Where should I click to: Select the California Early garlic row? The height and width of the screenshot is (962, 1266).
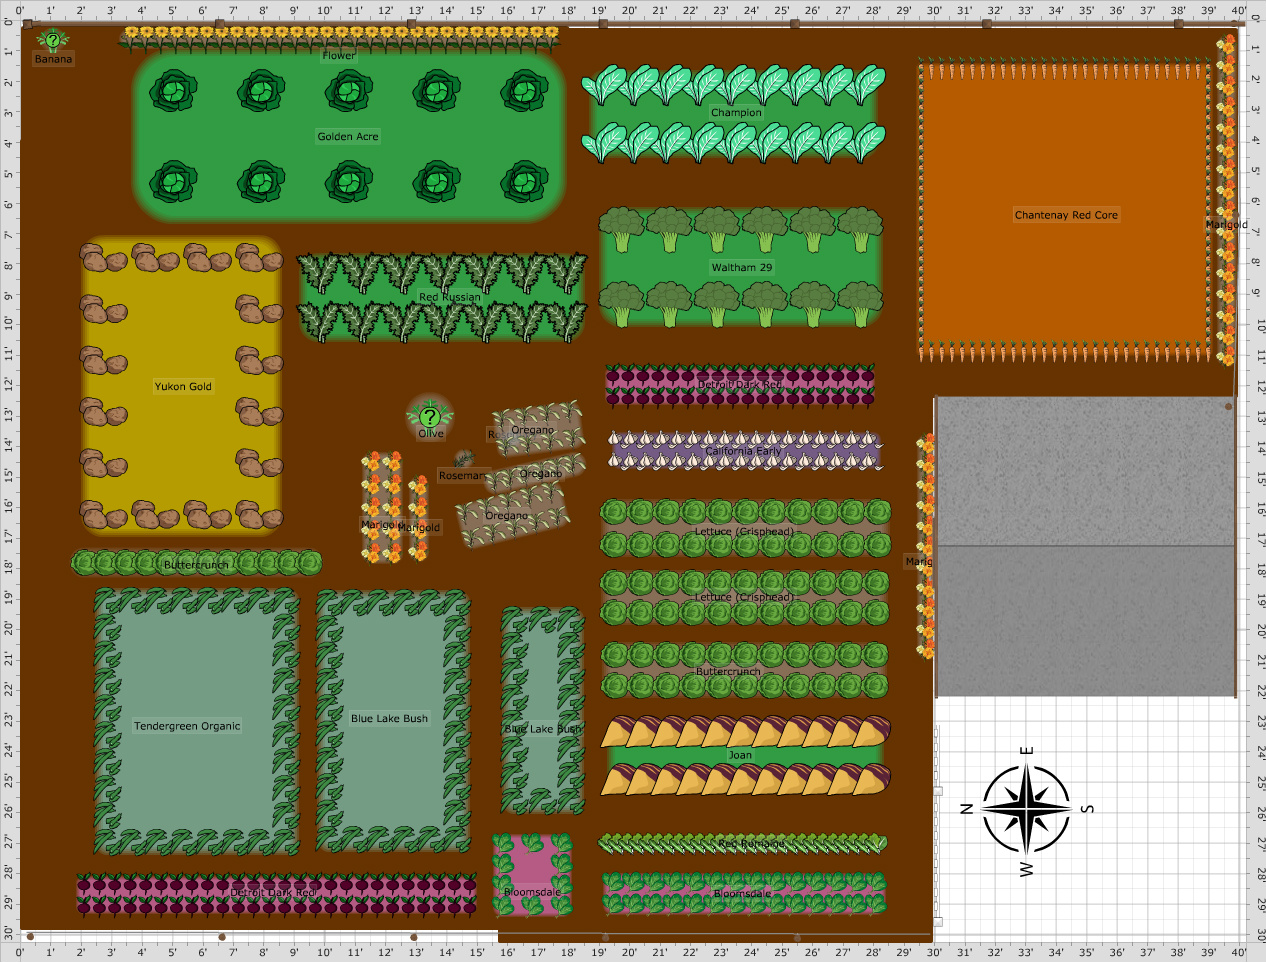pos(744,451)
